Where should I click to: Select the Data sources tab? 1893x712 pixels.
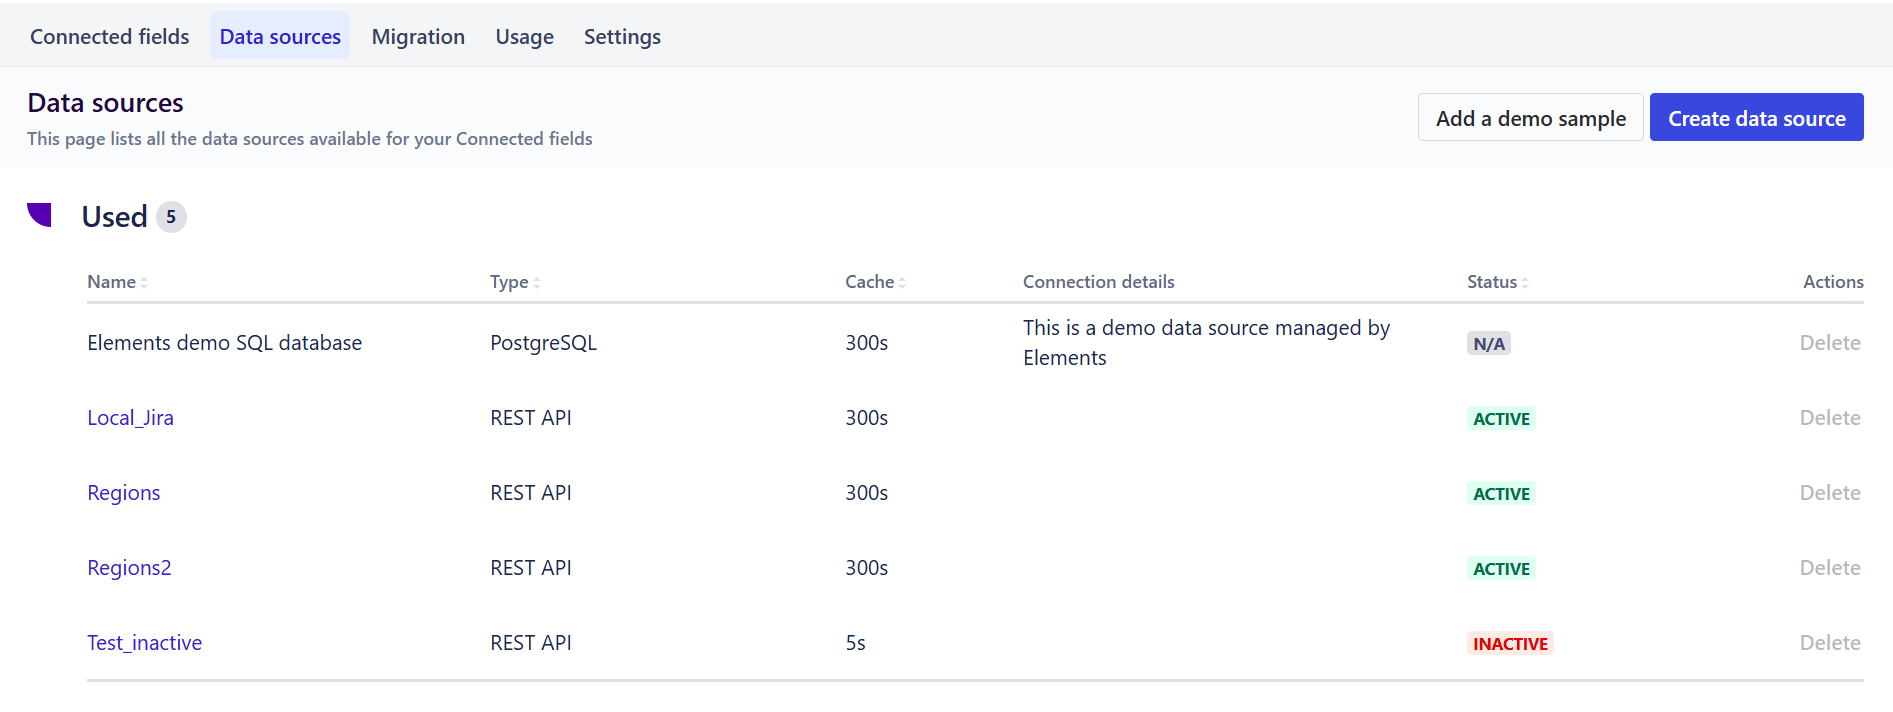coord(280,37)
